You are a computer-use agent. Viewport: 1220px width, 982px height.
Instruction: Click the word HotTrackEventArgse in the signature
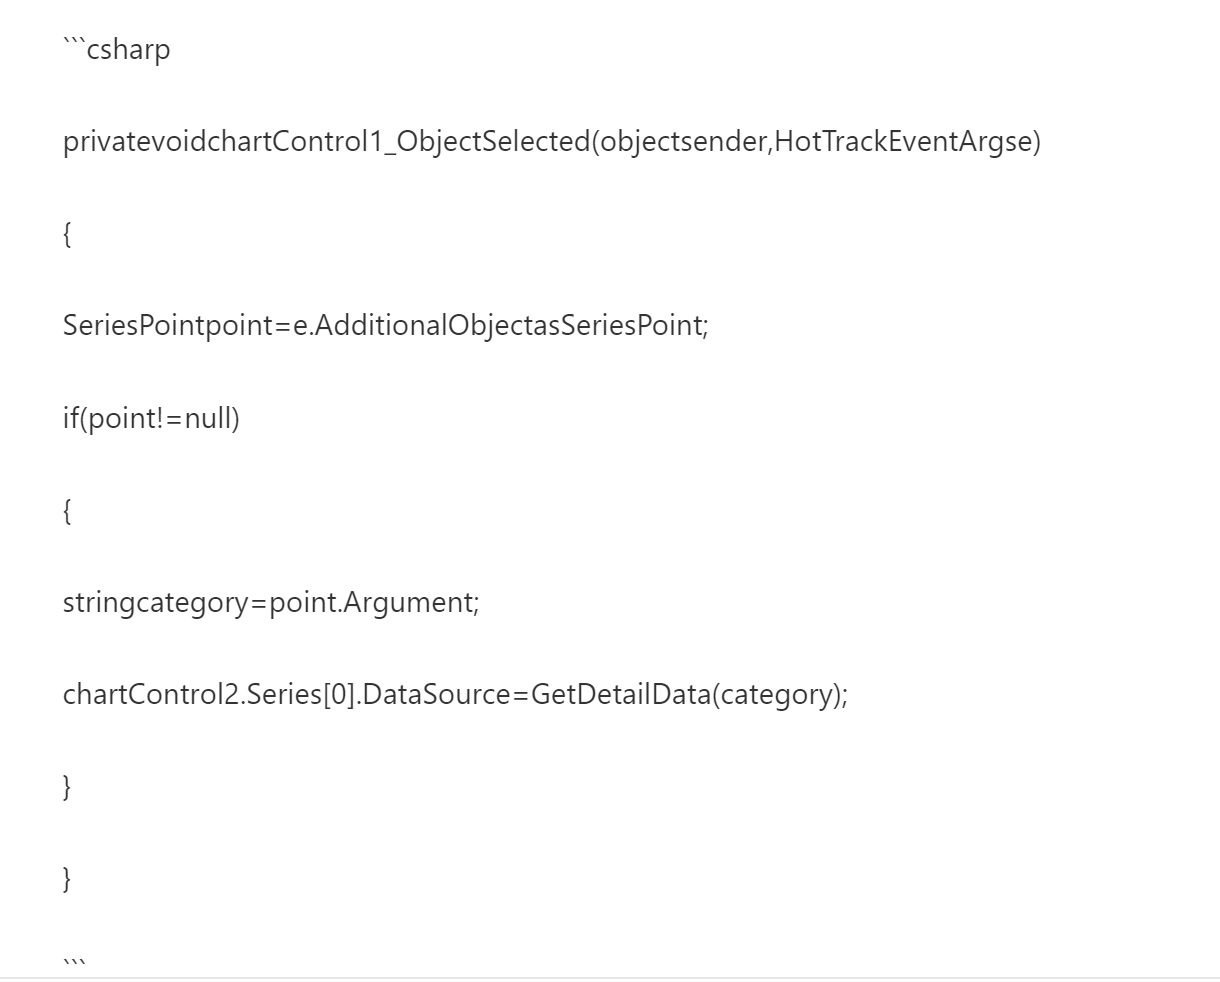click(x=903, y=142)
